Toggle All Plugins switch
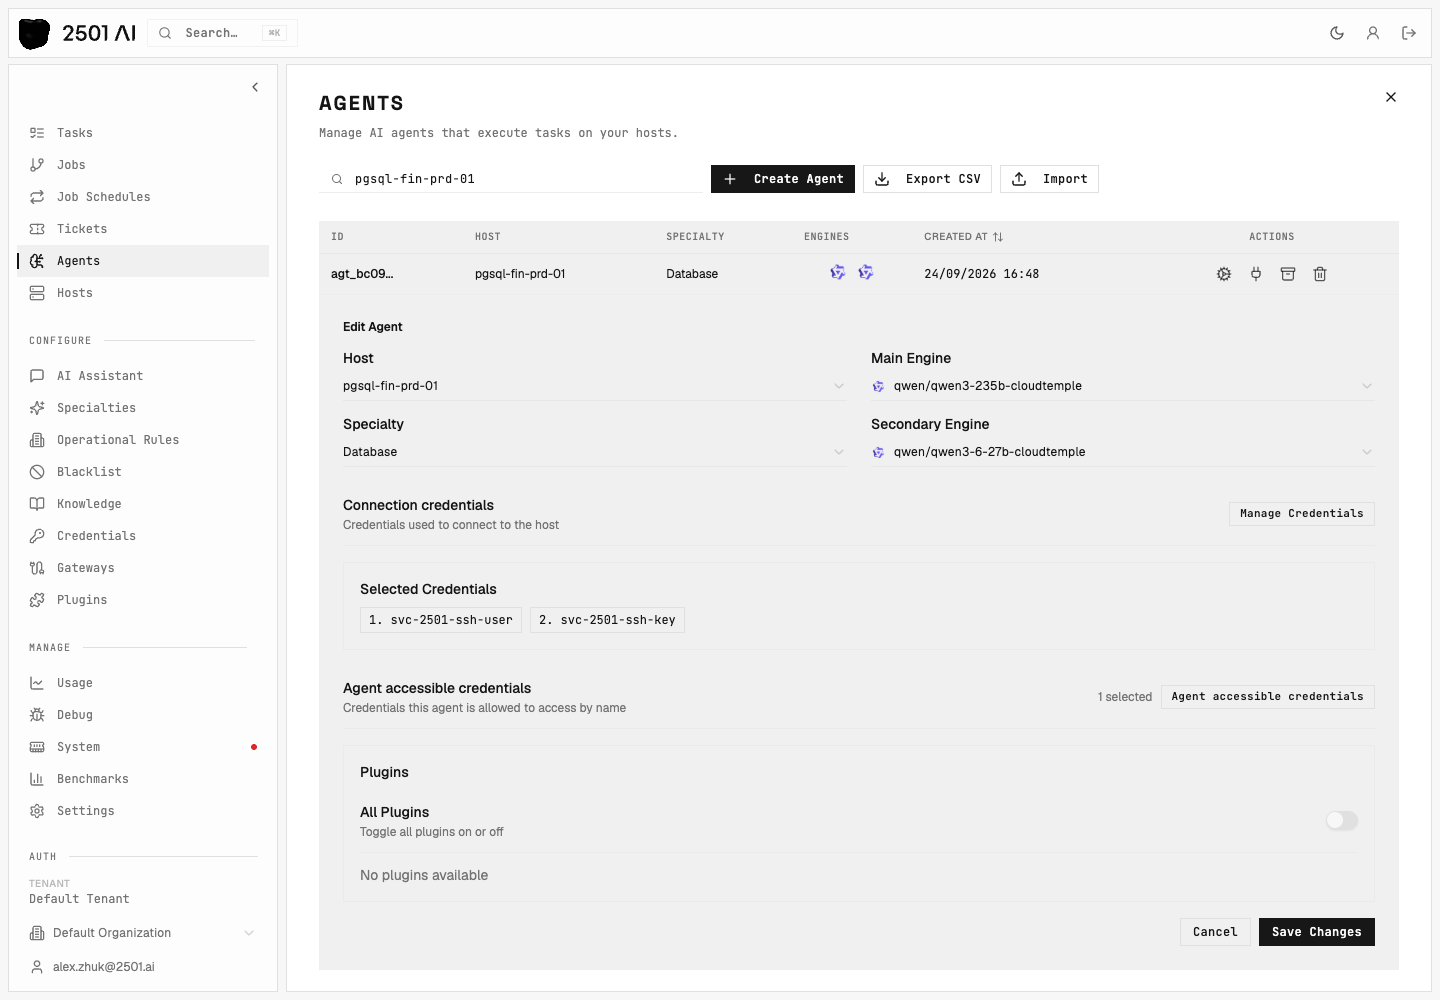 coord(1342,821)
